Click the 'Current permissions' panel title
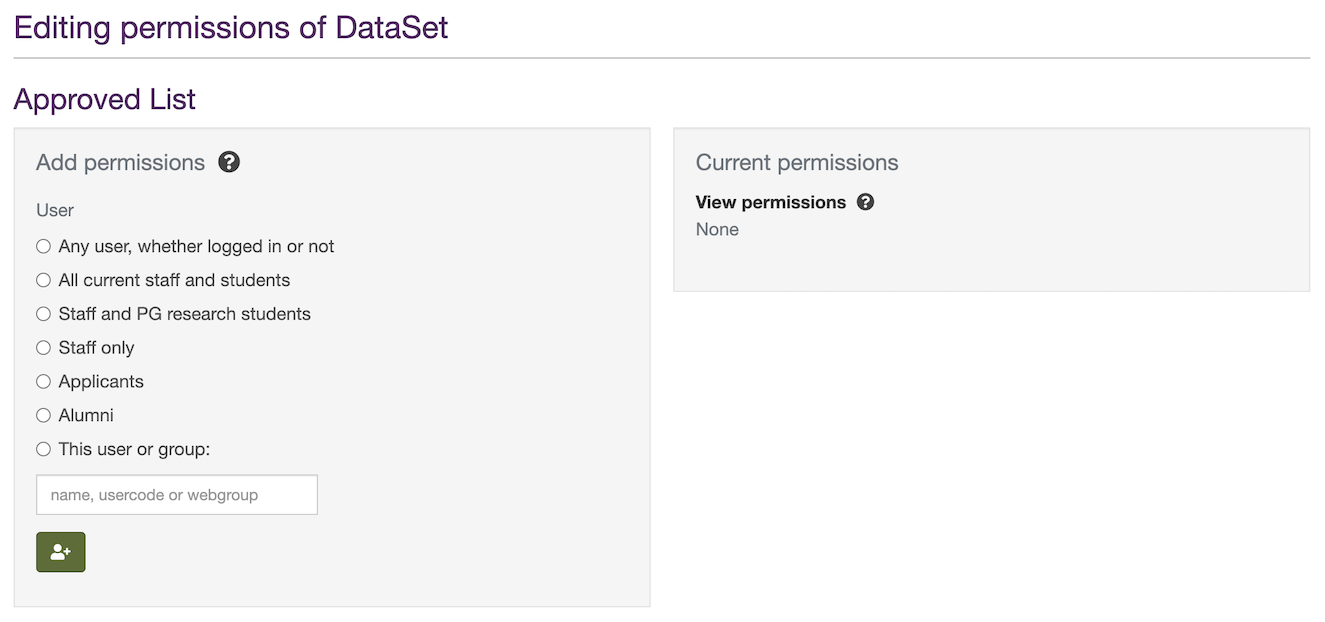This screenshot has width=1325, height=622. pos(797,163)
